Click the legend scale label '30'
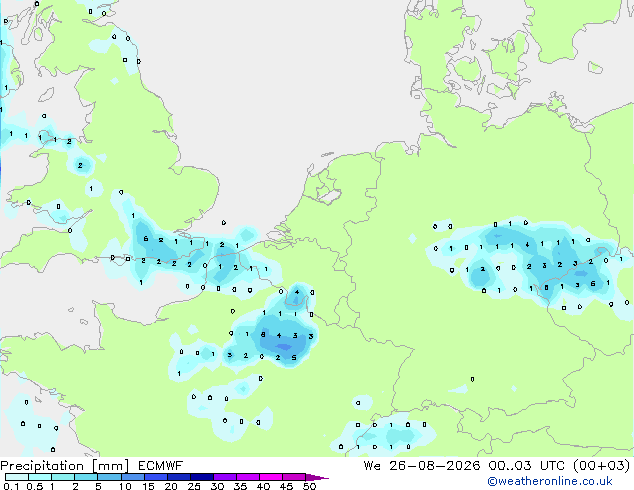Image resolution: width=634 pixels, height=490 pixels. click(x=217, y=486)
